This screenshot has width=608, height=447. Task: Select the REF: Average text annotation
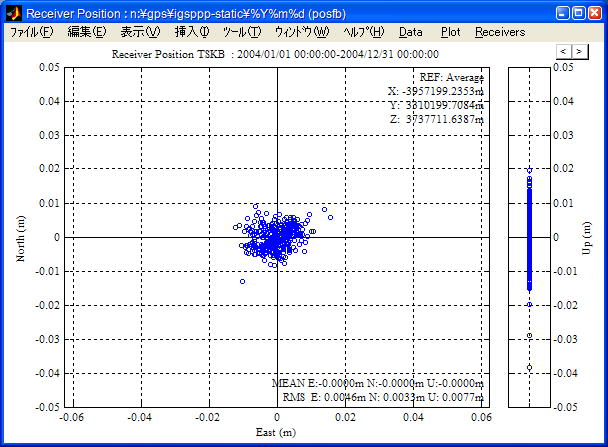pyautogui.click(x=451, y=76)
